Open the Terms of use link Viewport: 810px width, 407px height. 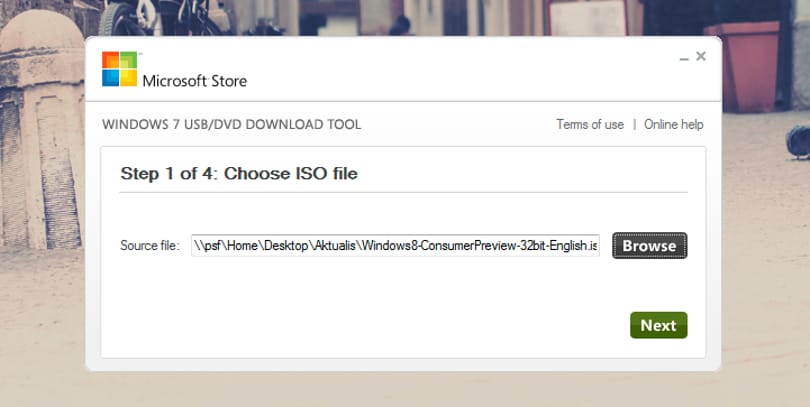click(x=589, y=124)
